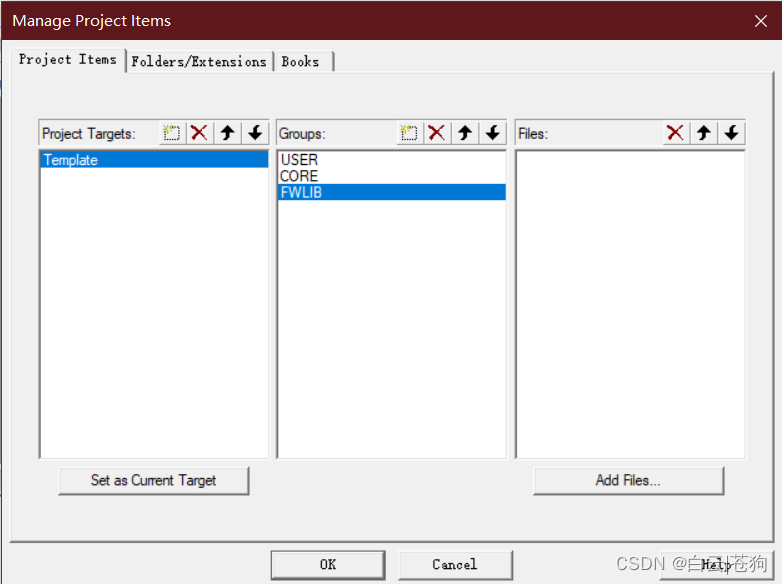Move file down in Files panel
This screenshot has width=782, height=584.
click(x=732, y=133)
